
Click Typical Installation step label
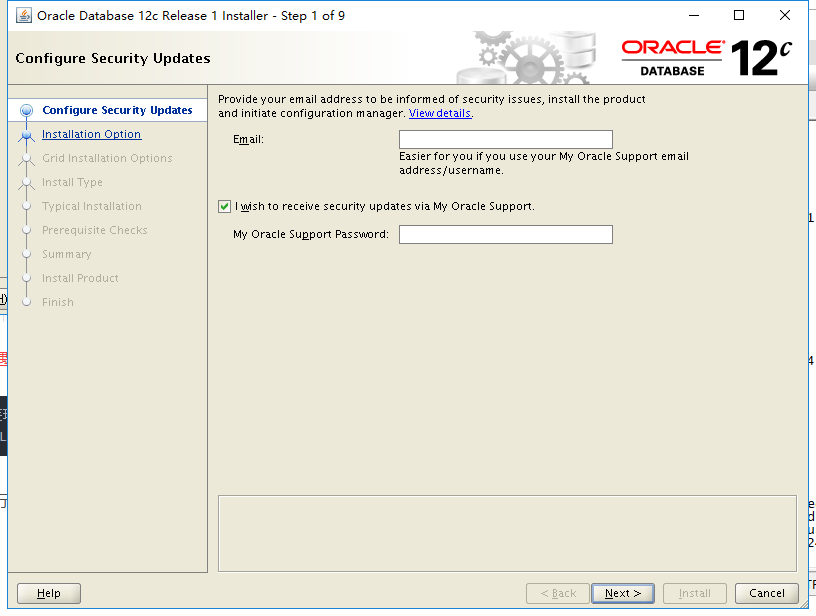pyautogui.click(x=92, y=206)
